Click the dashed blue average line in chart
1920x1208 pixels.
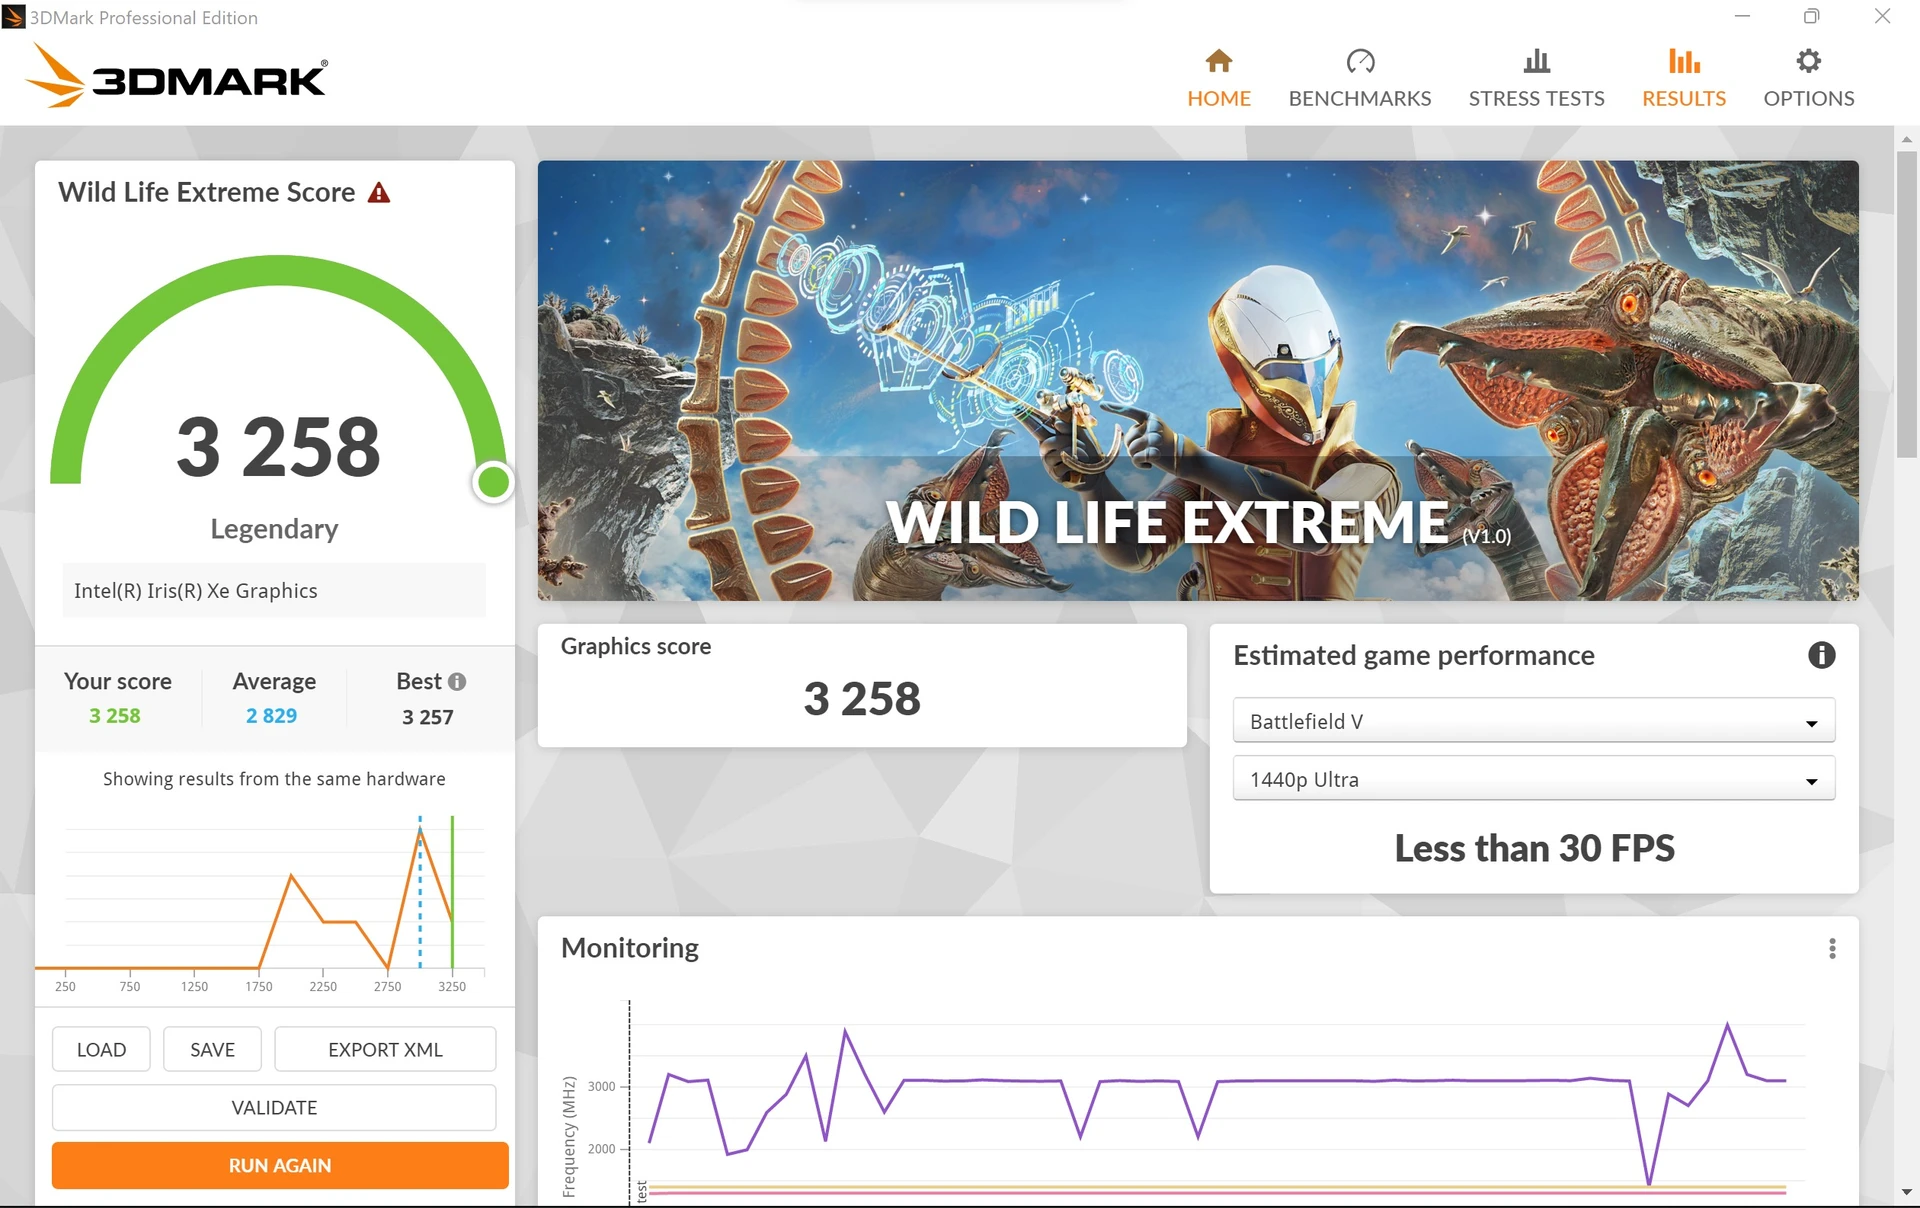[x=420, y=892]
